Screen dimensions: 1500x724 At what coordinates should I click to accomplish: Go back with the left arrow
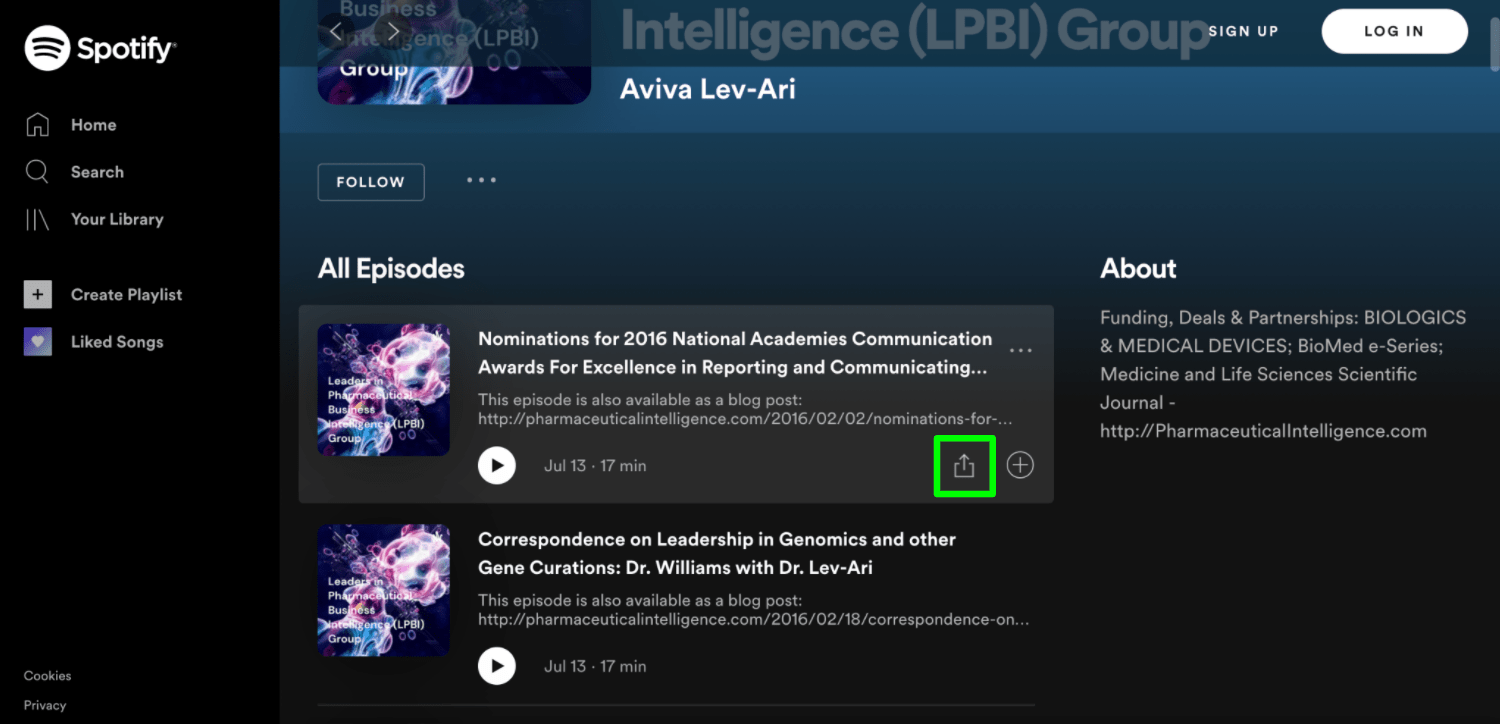click(336, 32)
